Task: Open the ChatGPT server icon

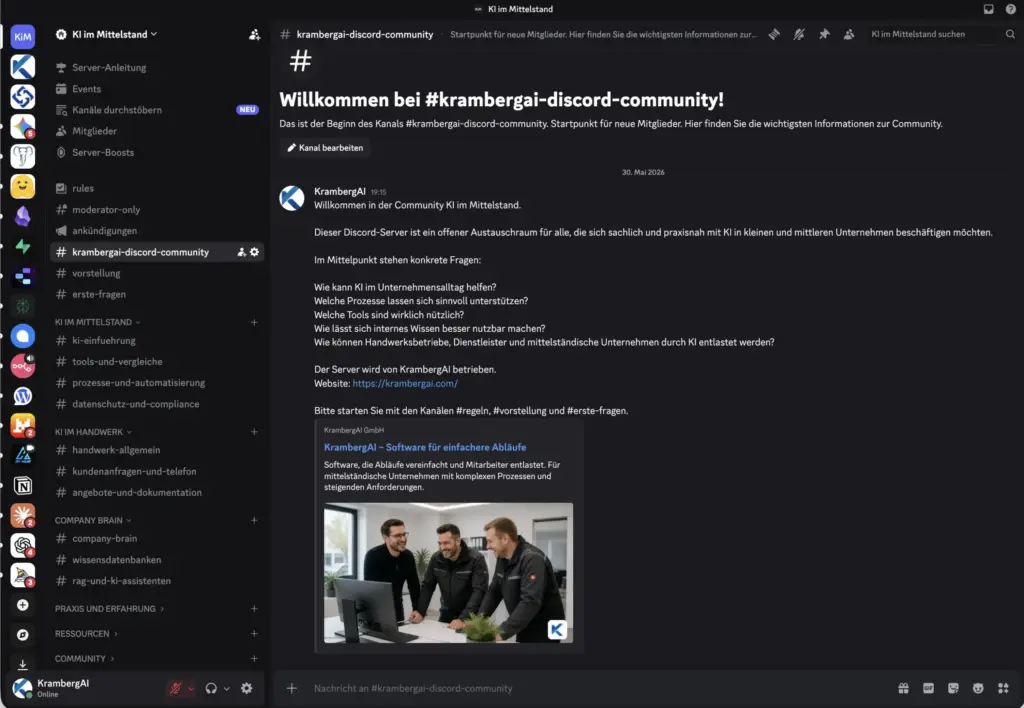Action: (23, 545)
